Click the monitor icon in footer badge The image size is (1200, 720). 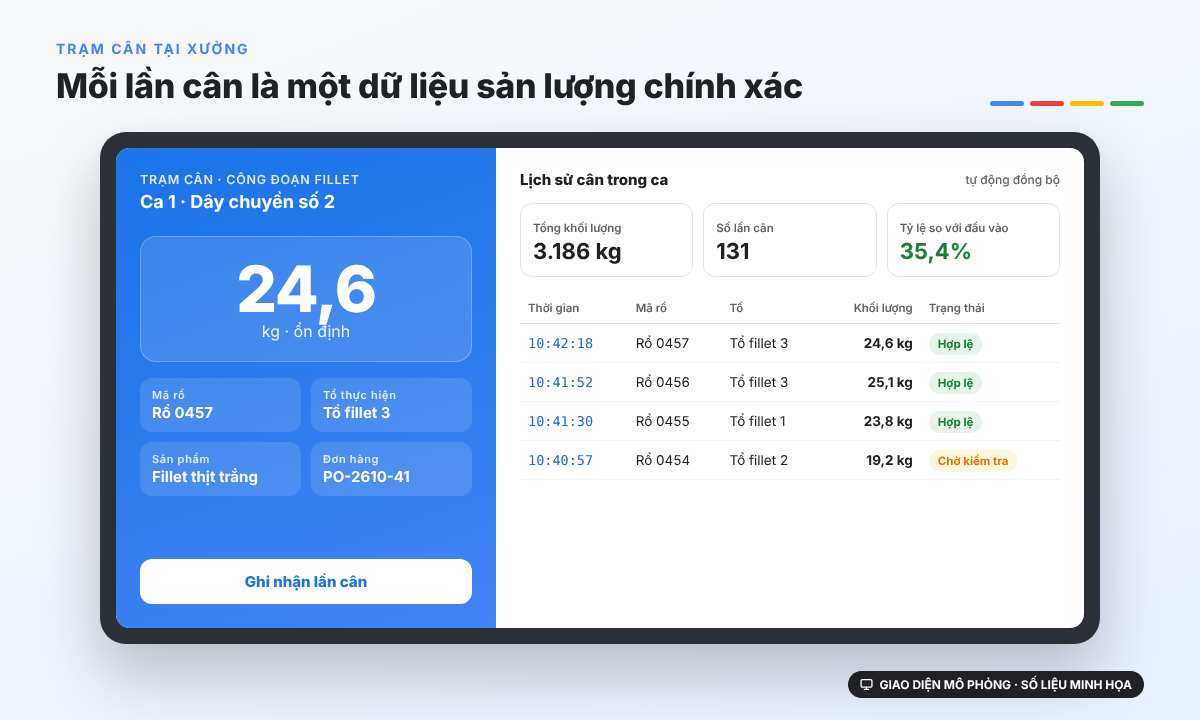point(867,685)
